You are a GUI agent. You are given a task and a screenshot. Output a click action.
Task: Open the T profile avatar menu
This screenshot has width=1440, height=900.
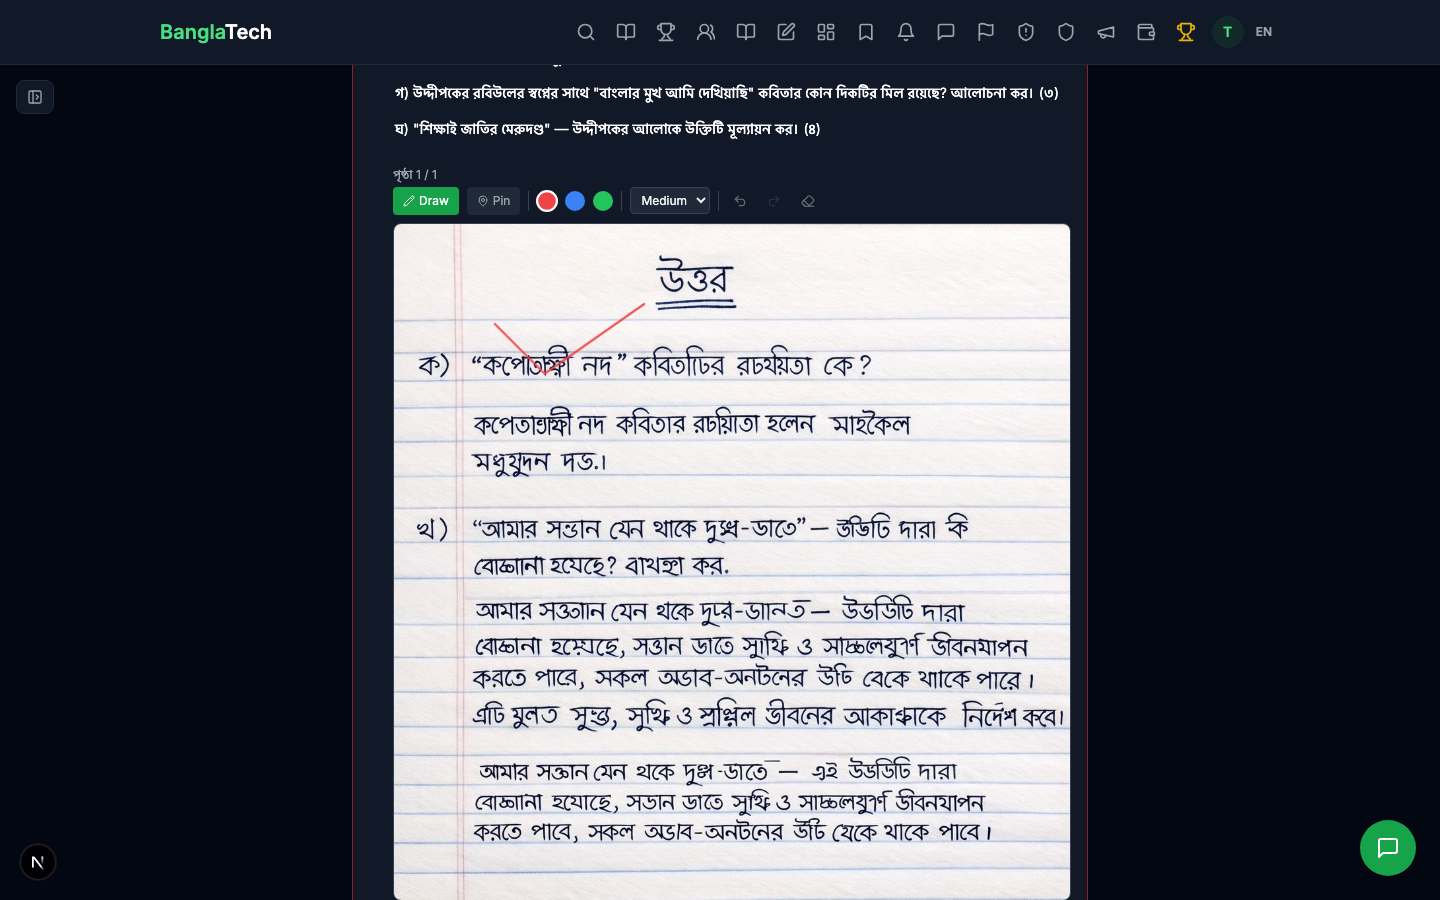[x=1227, y=32]
